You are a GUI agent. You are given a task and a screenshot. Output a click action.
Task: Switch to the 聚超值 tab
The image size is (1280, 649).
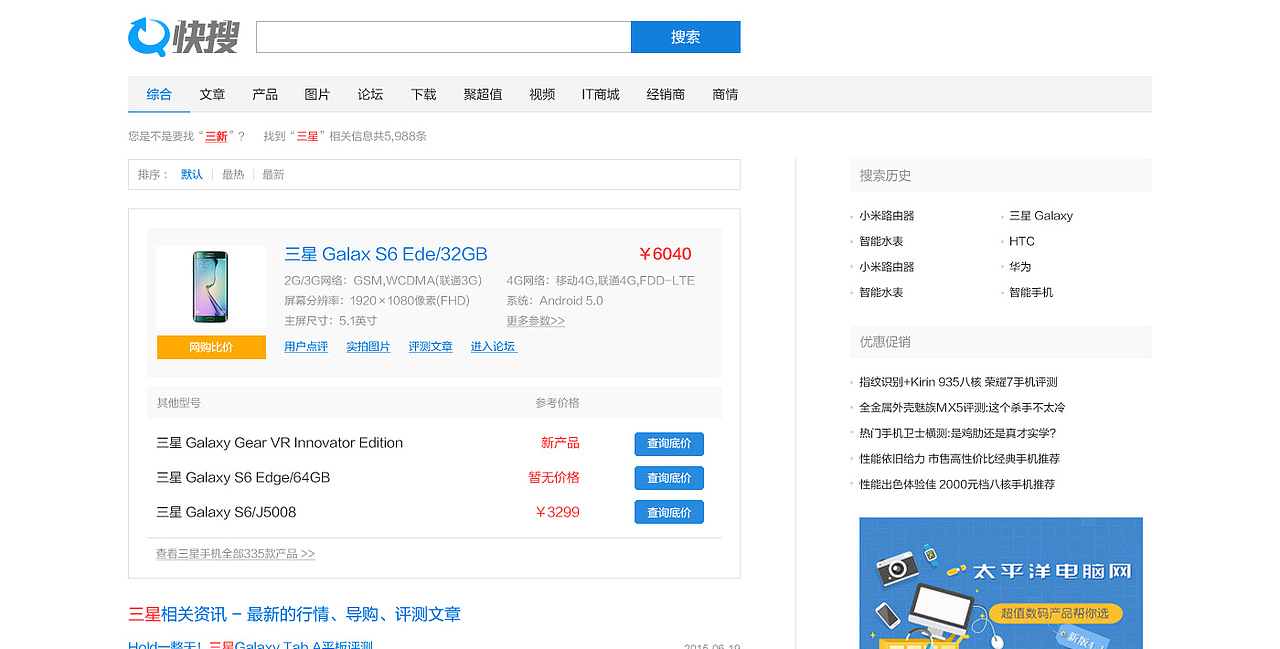tap(483, 94)
